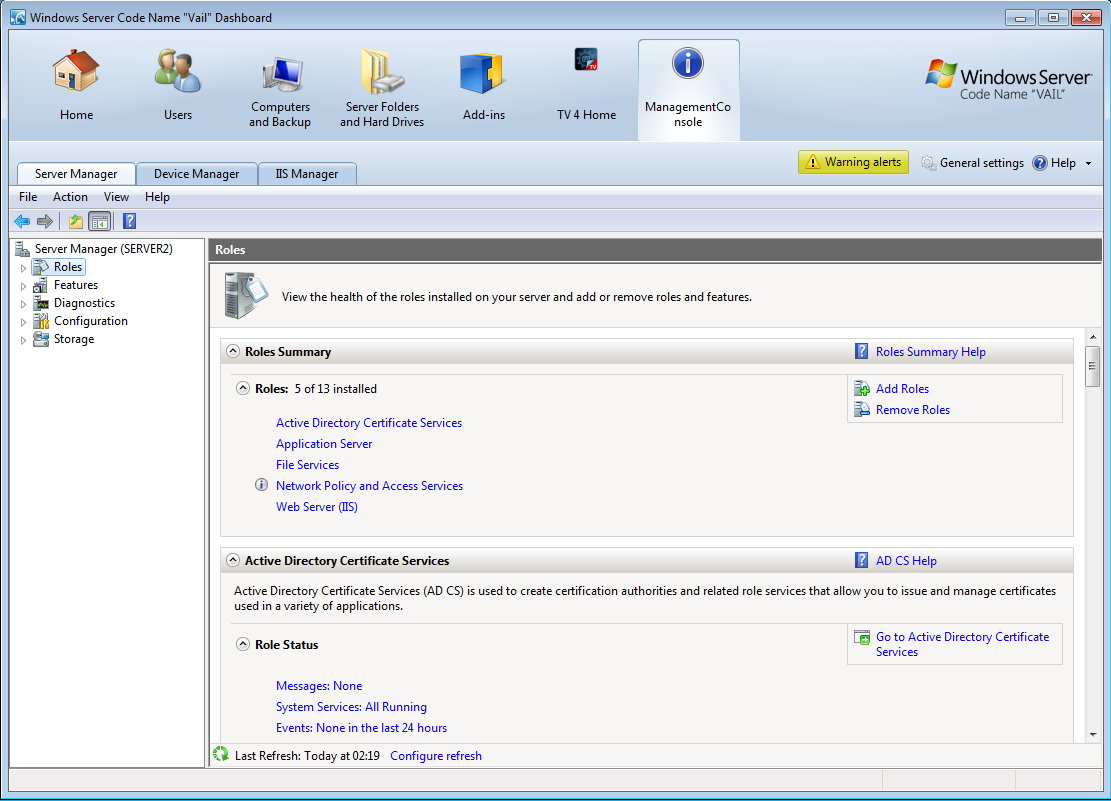Image resolution: width=1111 pixels, height=801 pixels.
Task: Click the Server Manager (SERVER2) root icon
Action: point(23,249)
